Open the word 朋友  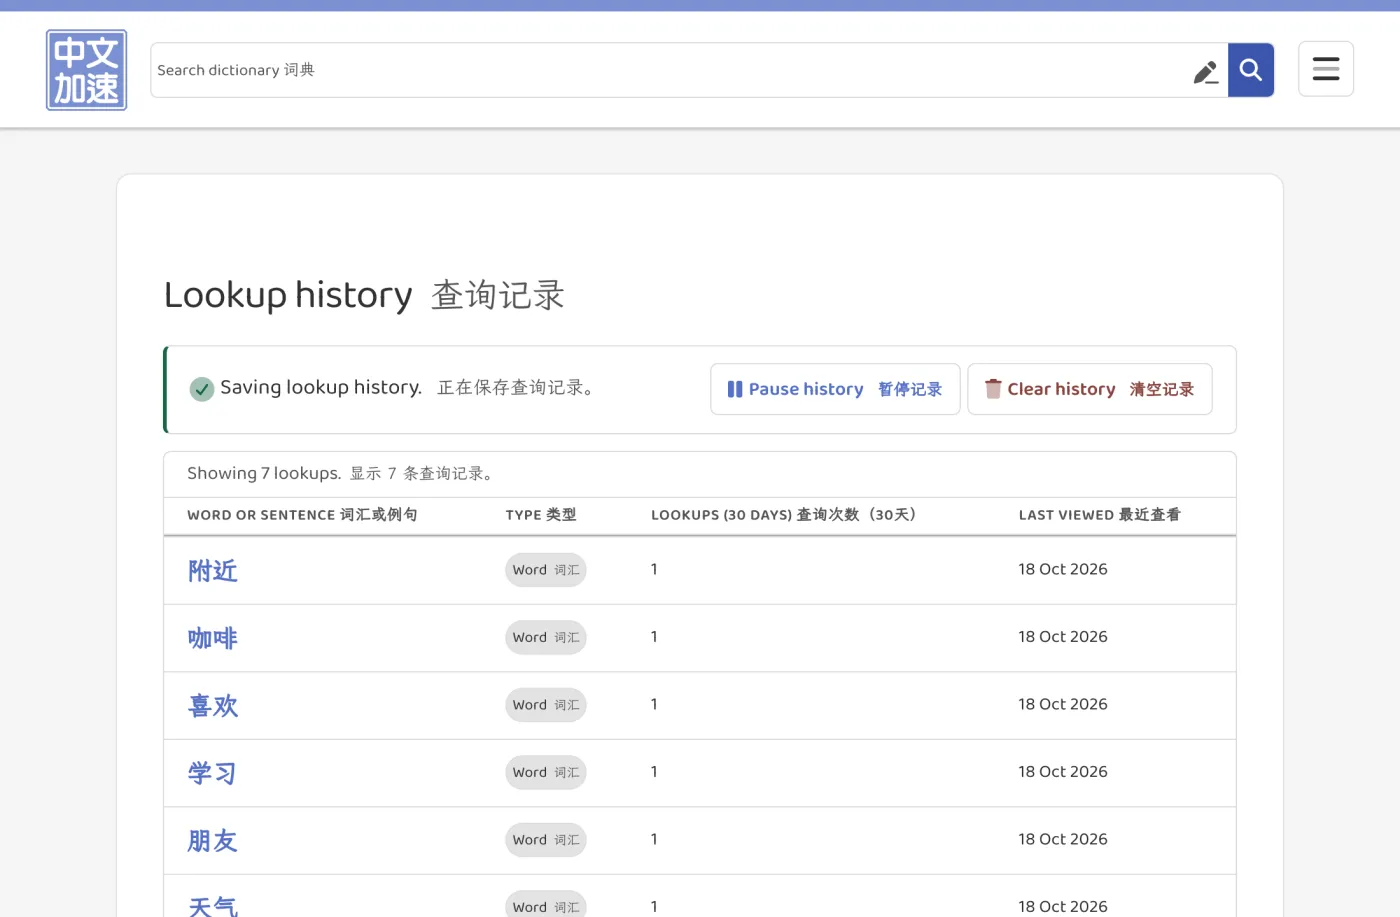click(x=213, y=841)
